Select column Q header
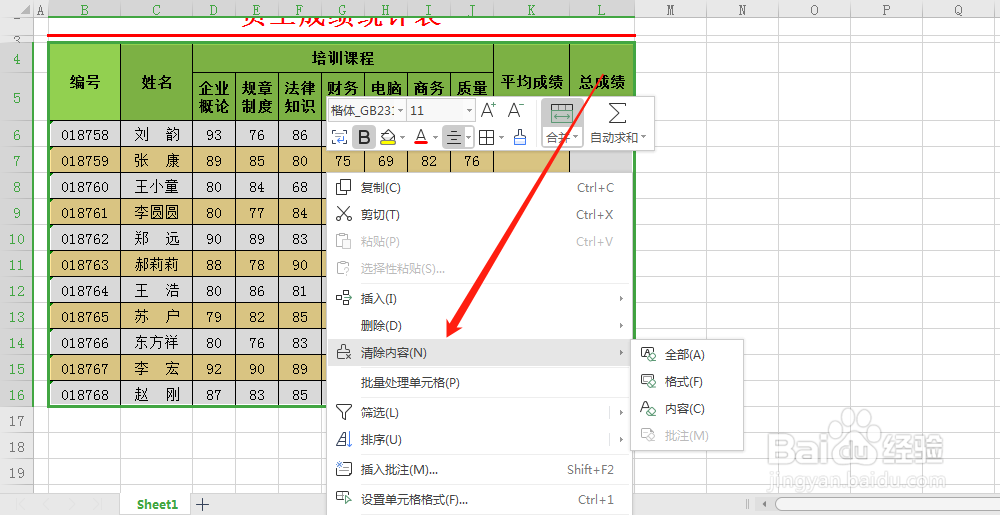The width and height of the screenshot is (1000, 515). 959,10
